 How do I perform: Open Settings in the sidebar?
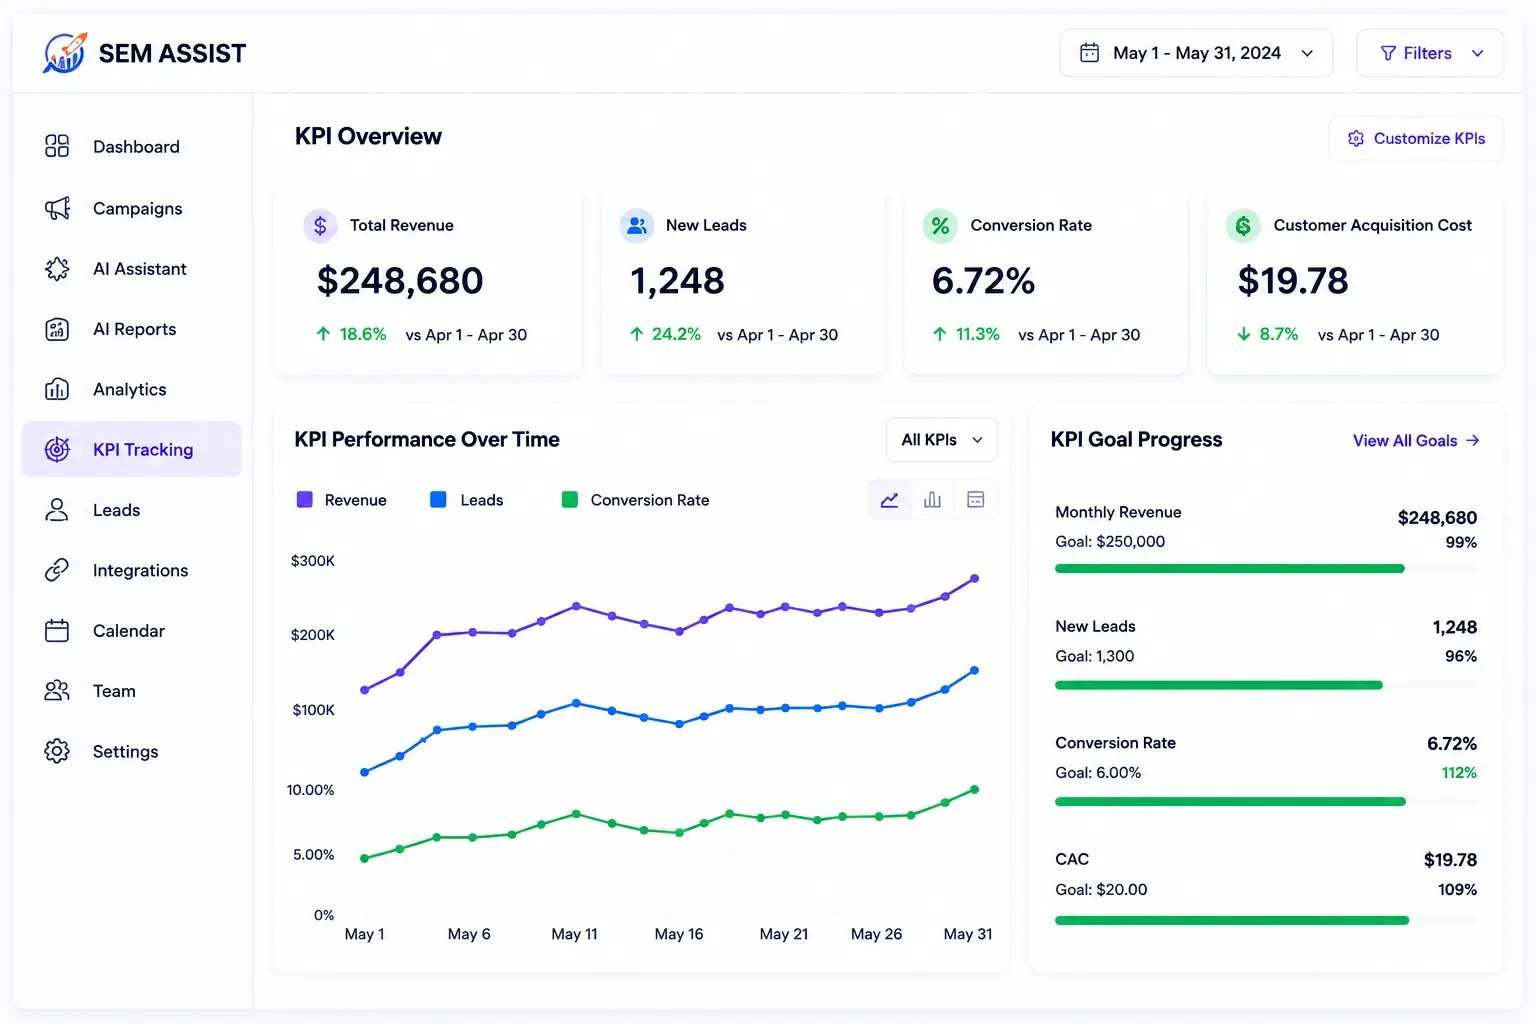(132, 751)
